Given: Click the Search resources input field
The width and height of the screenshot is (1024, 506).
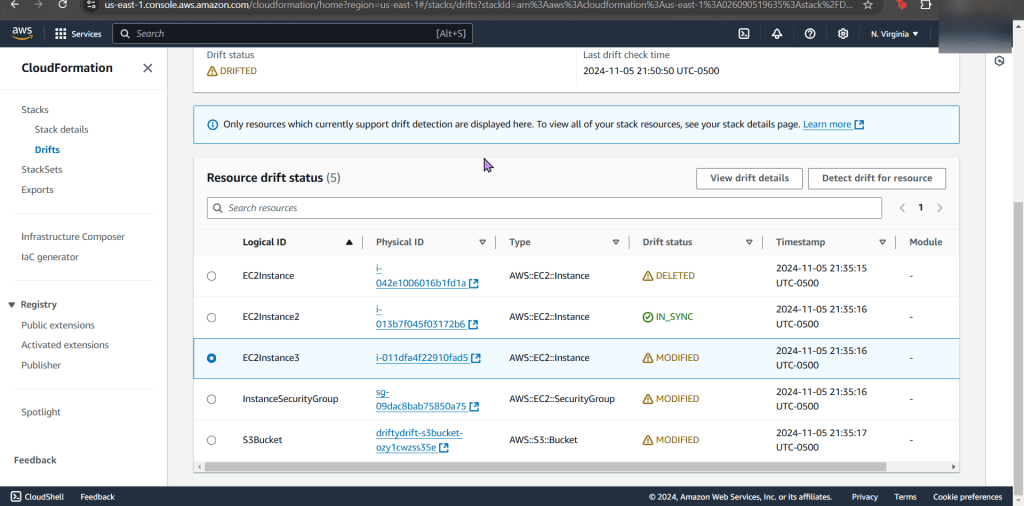Looking at the screenshot, I should pyautogui.click(x=544, y=208).
